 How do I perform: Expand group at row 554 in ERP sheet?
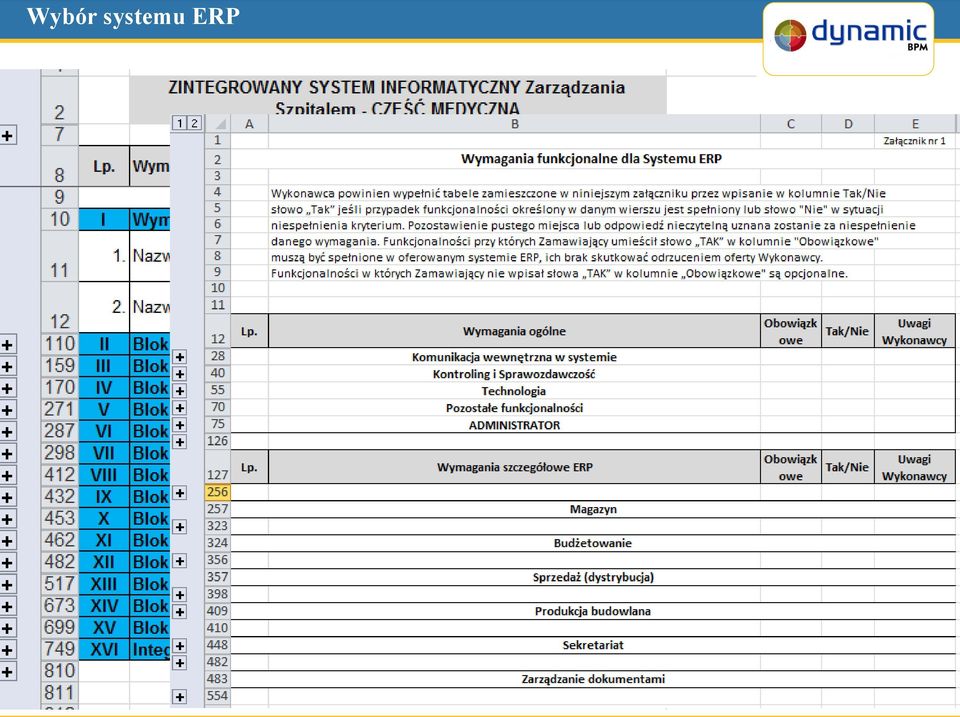[x=180, y=697]
